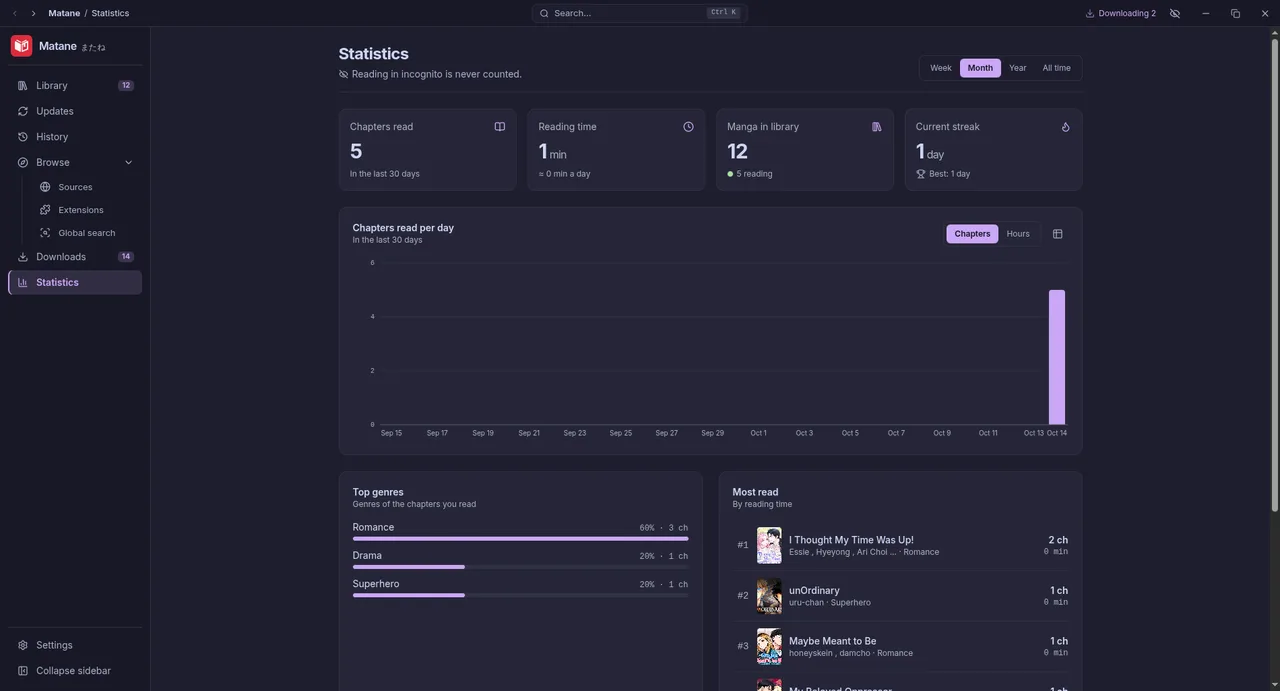The width and height of the screenshot is (1280, 691).
Task: Click the Library books icon in sidebar
Action: point(23,86)
